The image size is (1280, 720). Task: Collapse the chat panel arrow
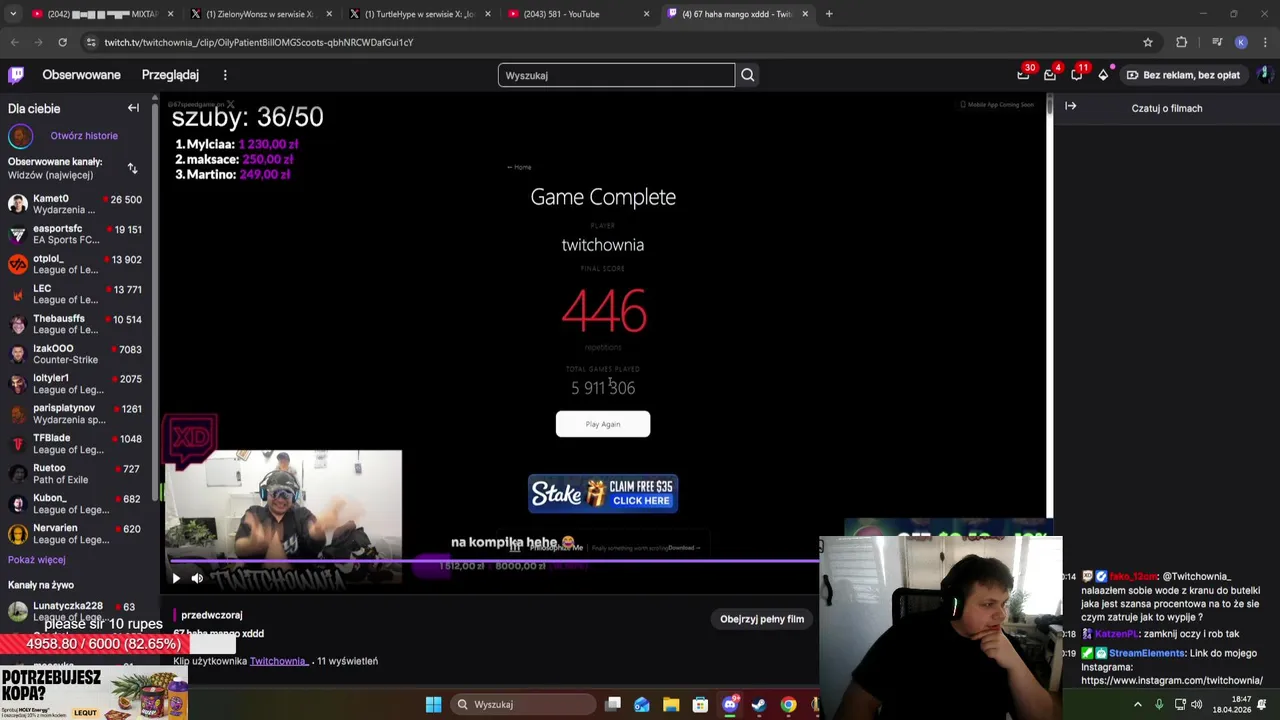pyautogui.click(x=1070, y=106)
